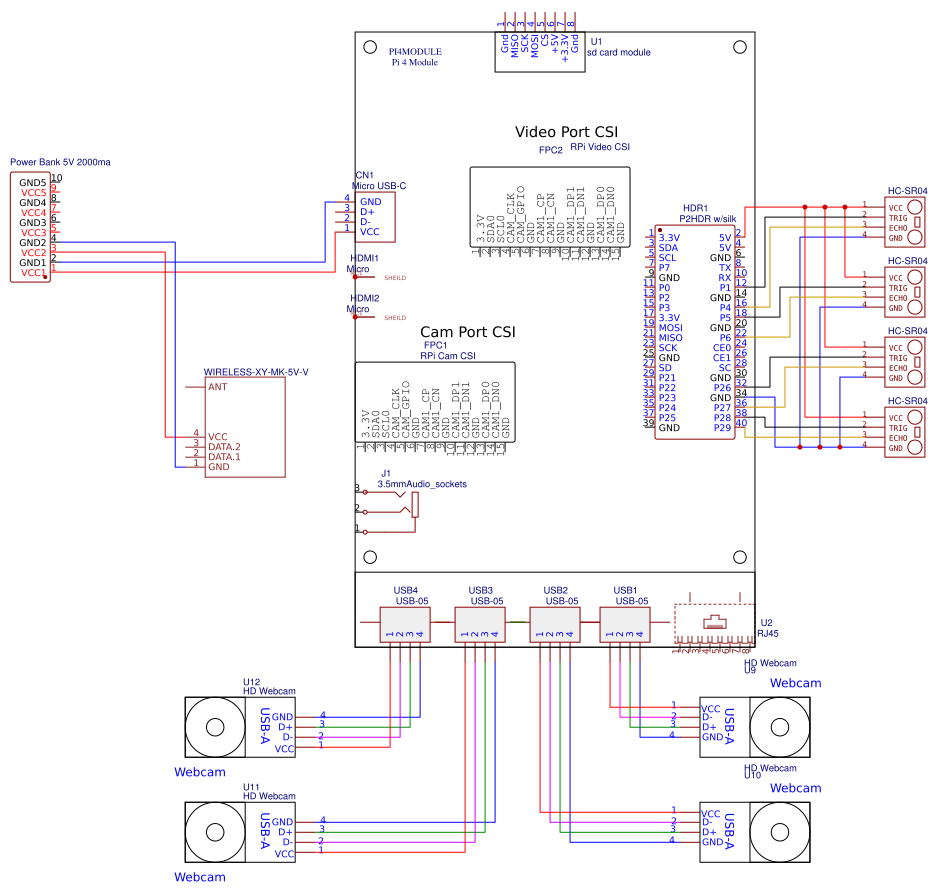Expand the FPC2 RPi Video CSI connector
Image resolution: width=938 pixels, height=894 pixels.
550,207
